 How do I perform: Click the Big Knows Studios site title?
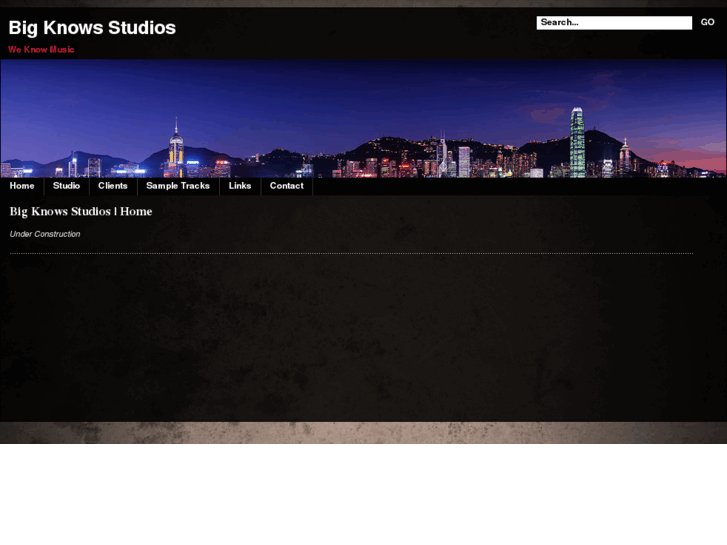point(92,28)
